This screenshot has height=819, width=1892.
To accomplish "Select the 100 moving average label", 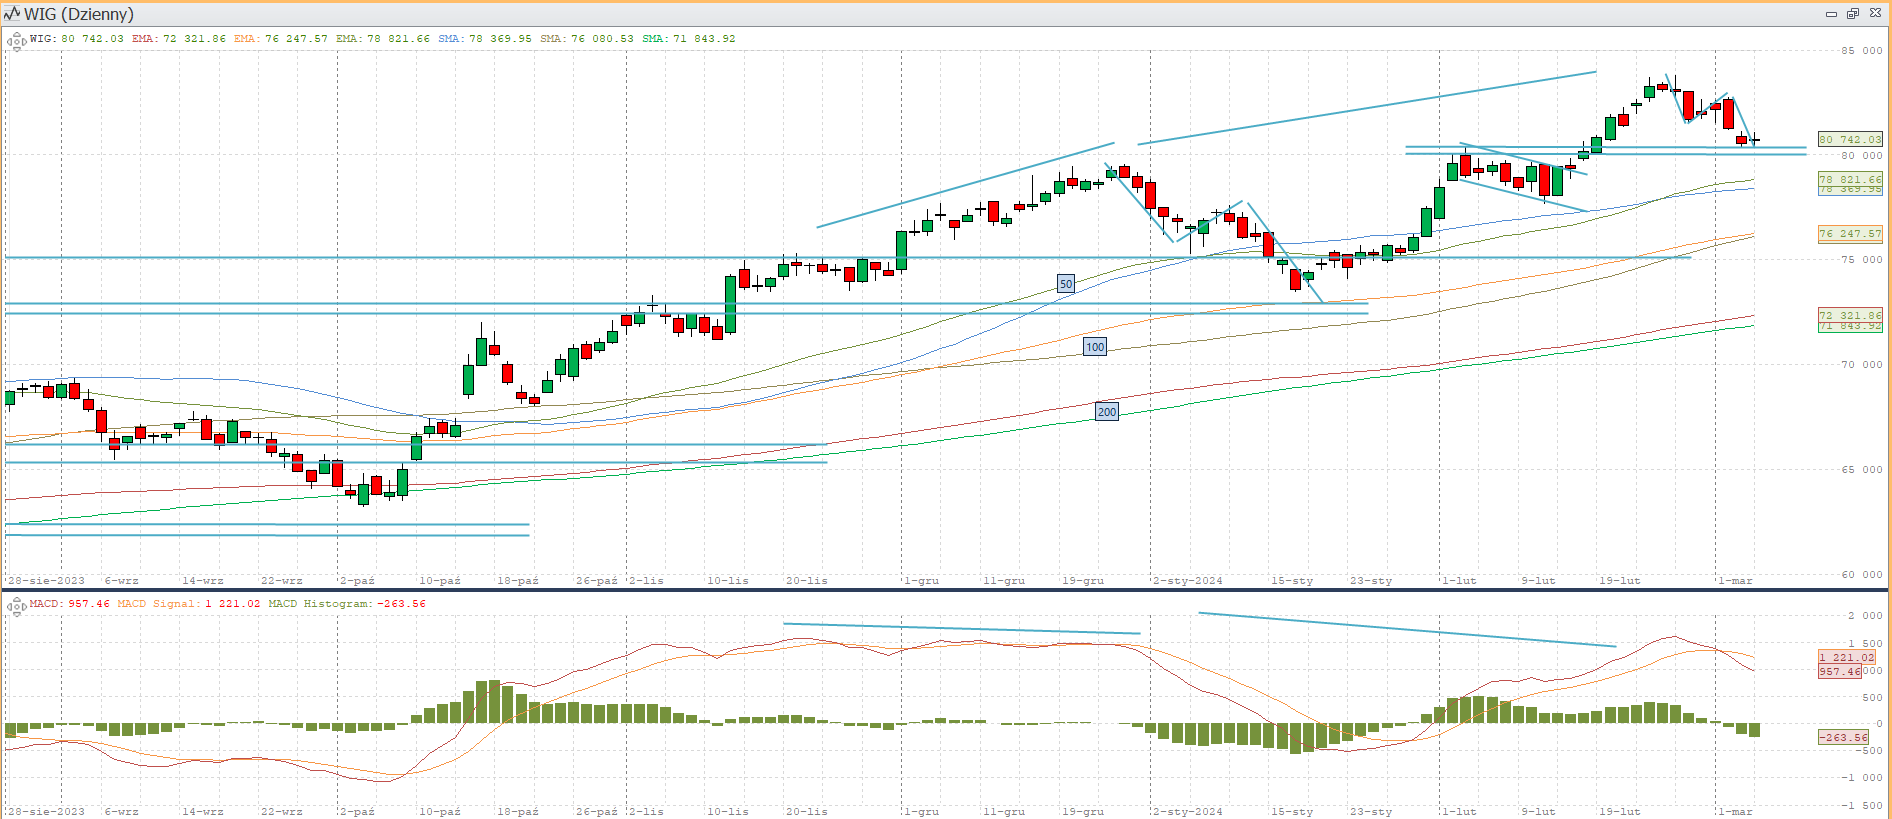I will pyautogui.click(x=1095, y=347).
